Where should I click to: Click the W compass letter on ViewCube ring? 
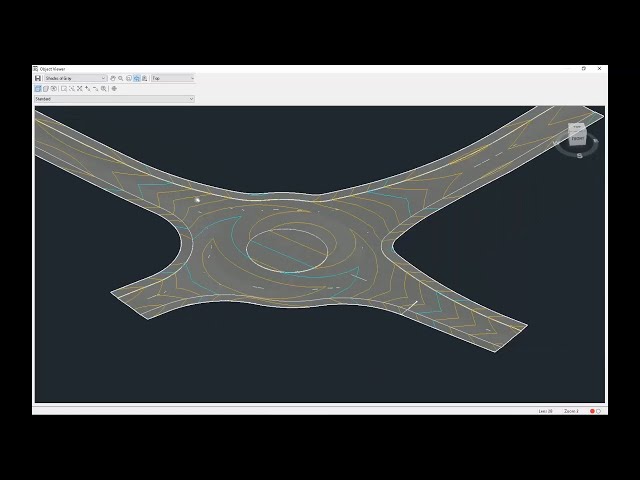556,143
